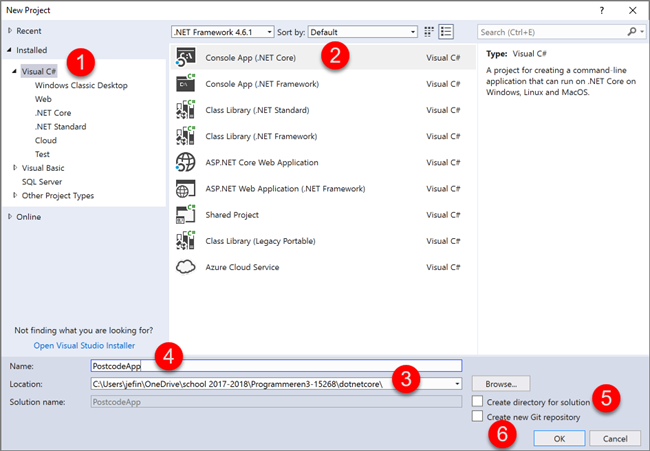Expand the Other Project Types node arrow
Image resolution: width=650 pixels, height=451 pixels.
pyautogui.click(x=15, y=195)
